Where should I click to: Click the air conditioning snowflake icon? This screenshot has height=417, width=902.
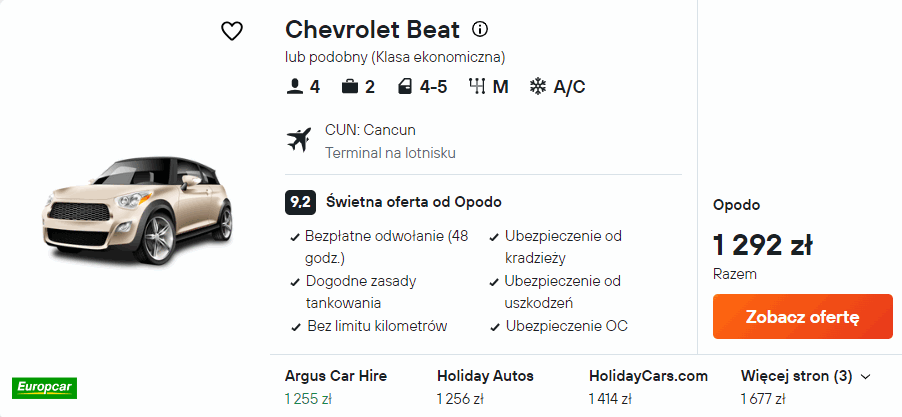coord(538,87)
